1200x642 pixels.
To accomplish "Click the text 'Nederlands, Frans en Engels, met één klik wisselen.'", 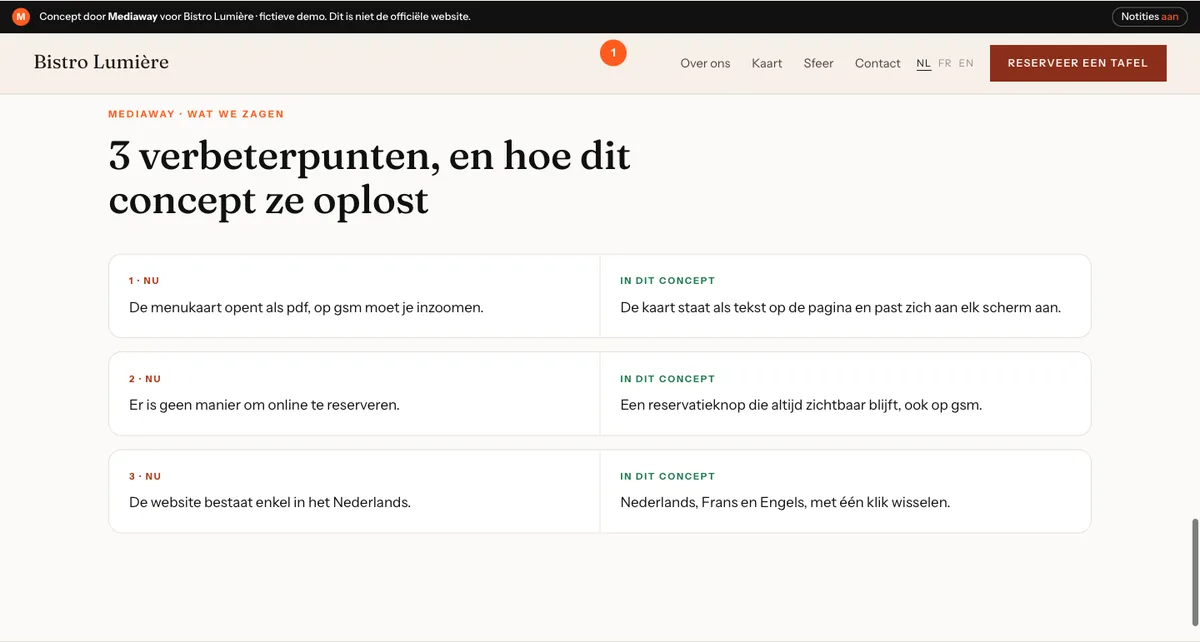I will click(785, 502).
